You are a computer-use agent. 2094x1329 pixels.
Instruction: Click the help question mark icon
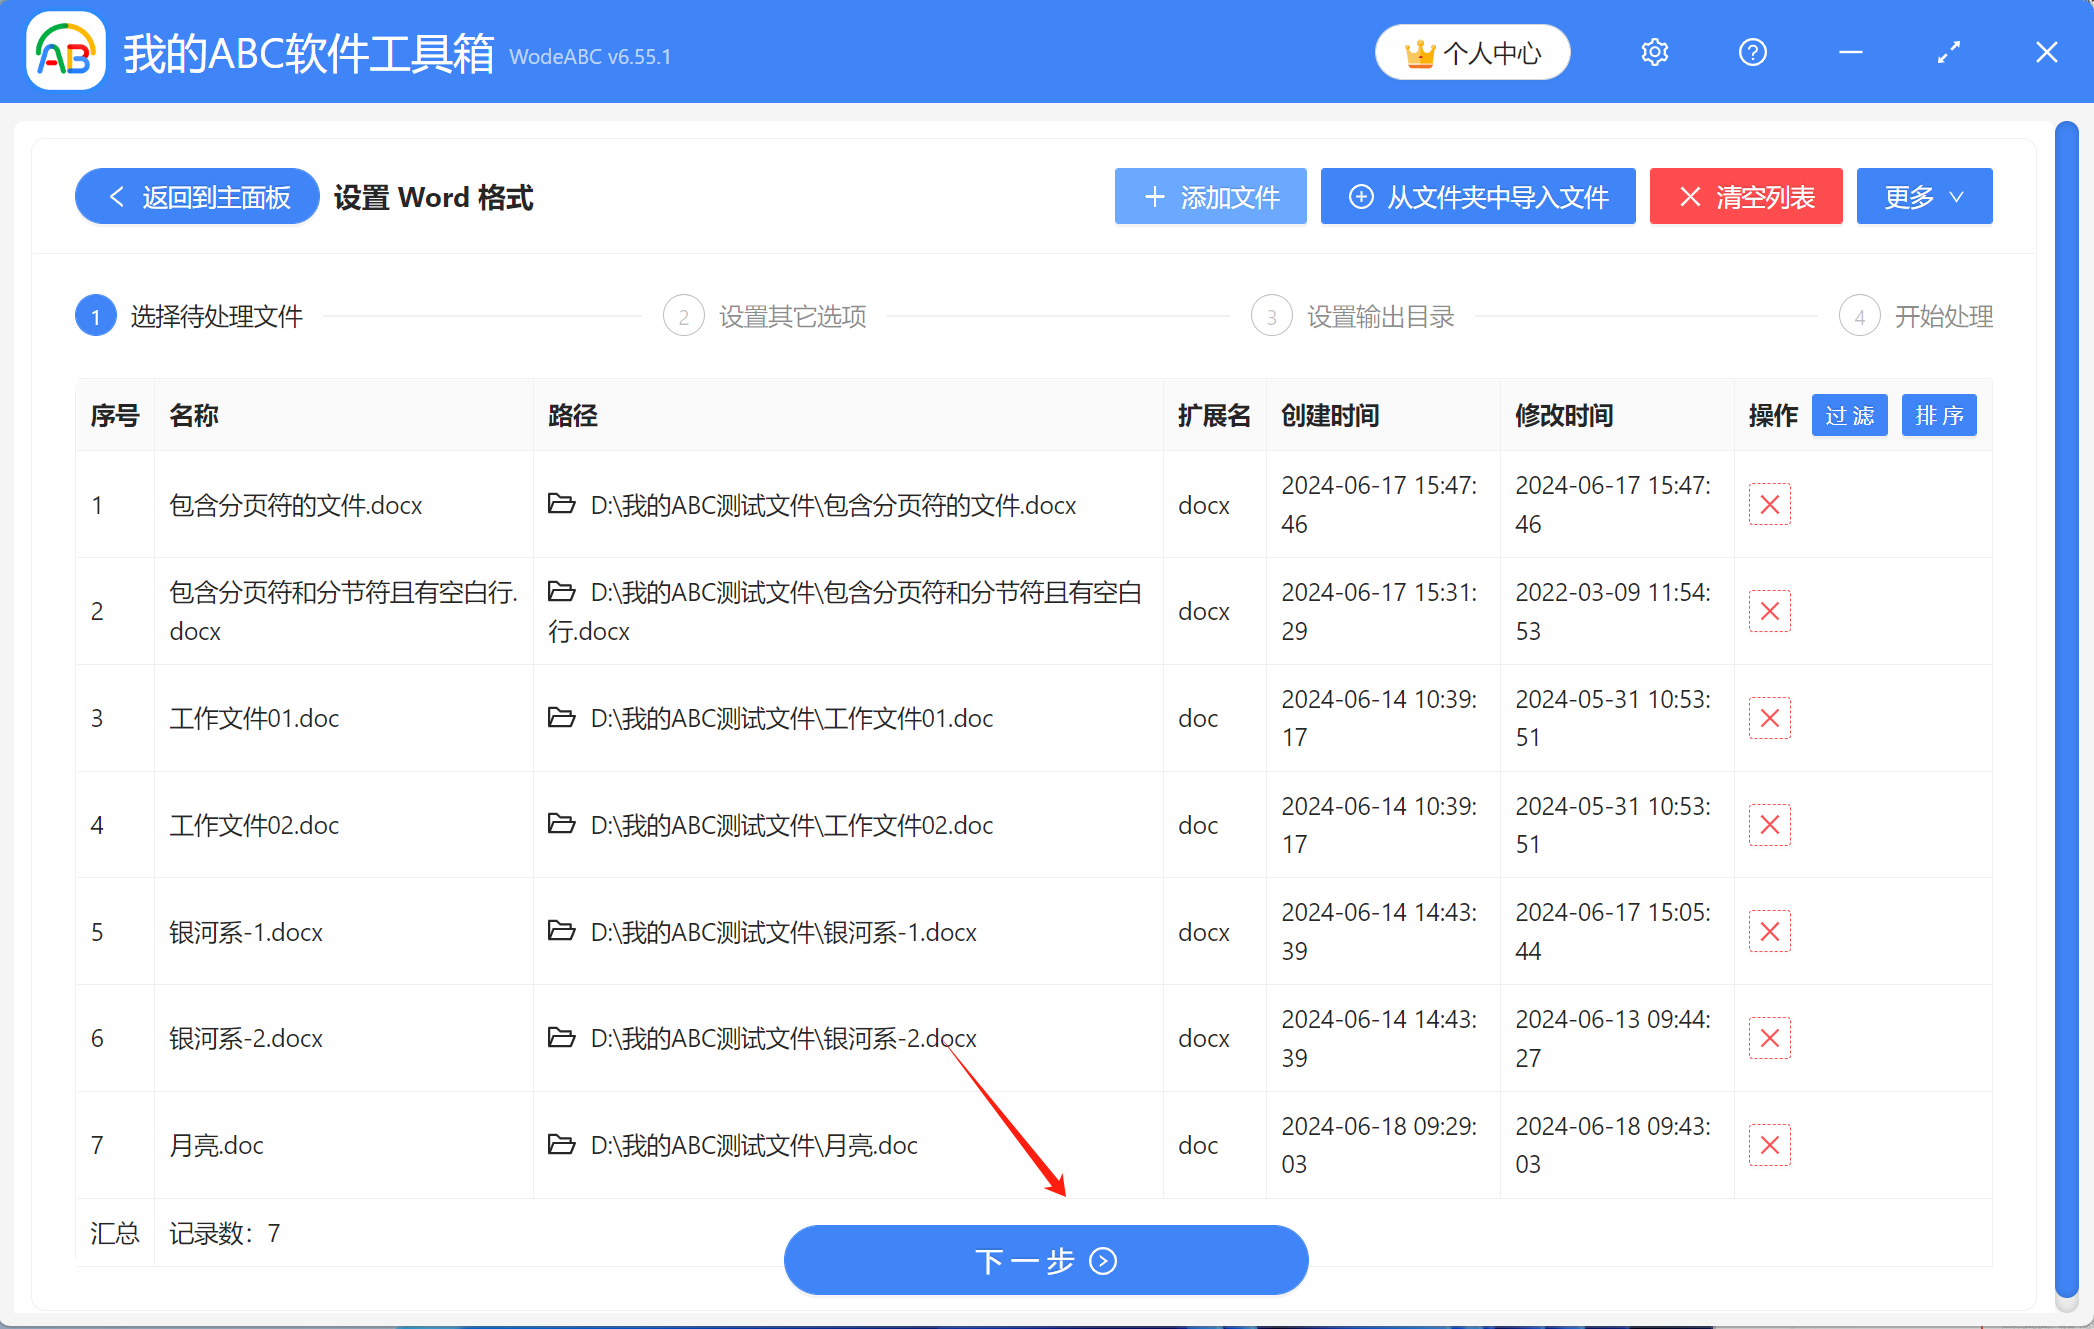1752,52
